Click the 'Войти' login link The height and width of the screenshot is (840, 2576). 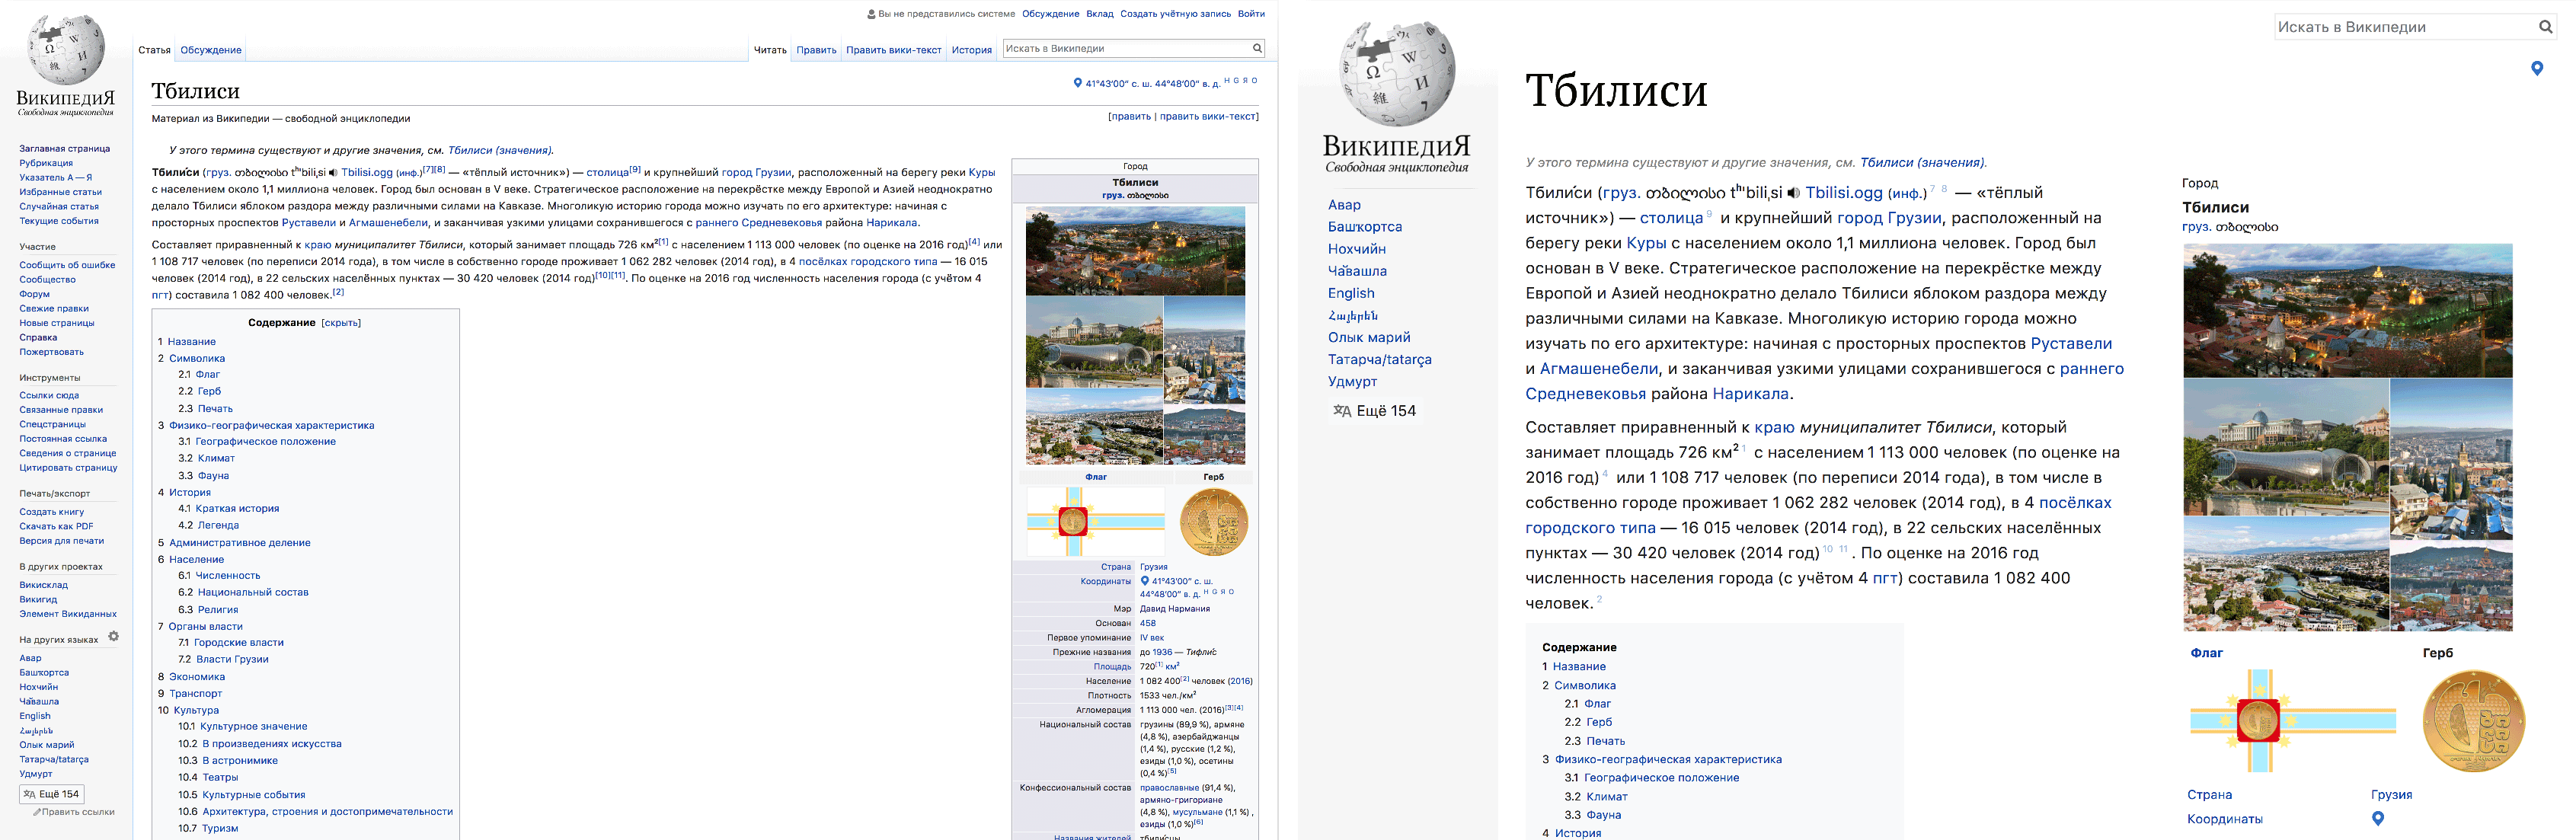(x=1251, y=14)
